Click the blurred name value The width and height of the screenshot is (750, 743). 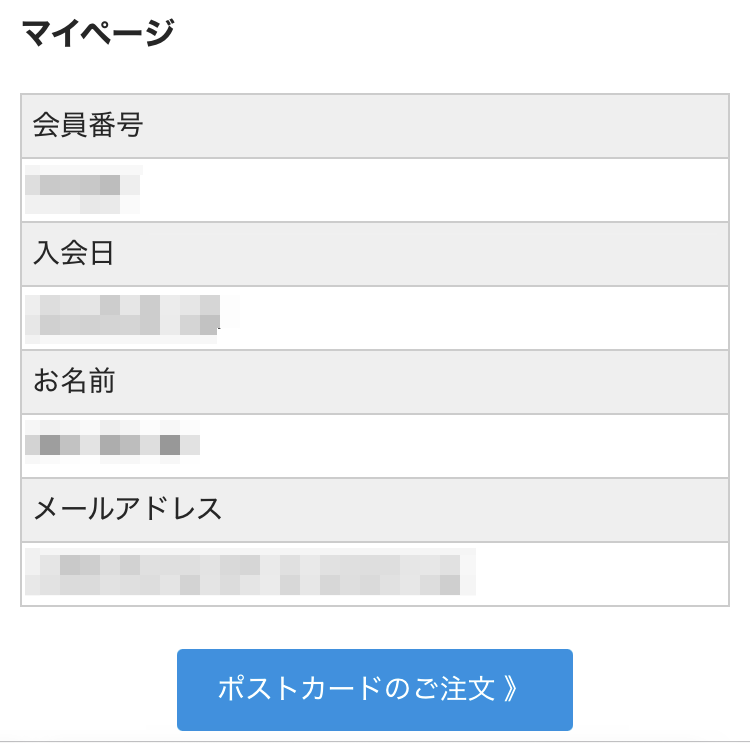tap(112, 444)
